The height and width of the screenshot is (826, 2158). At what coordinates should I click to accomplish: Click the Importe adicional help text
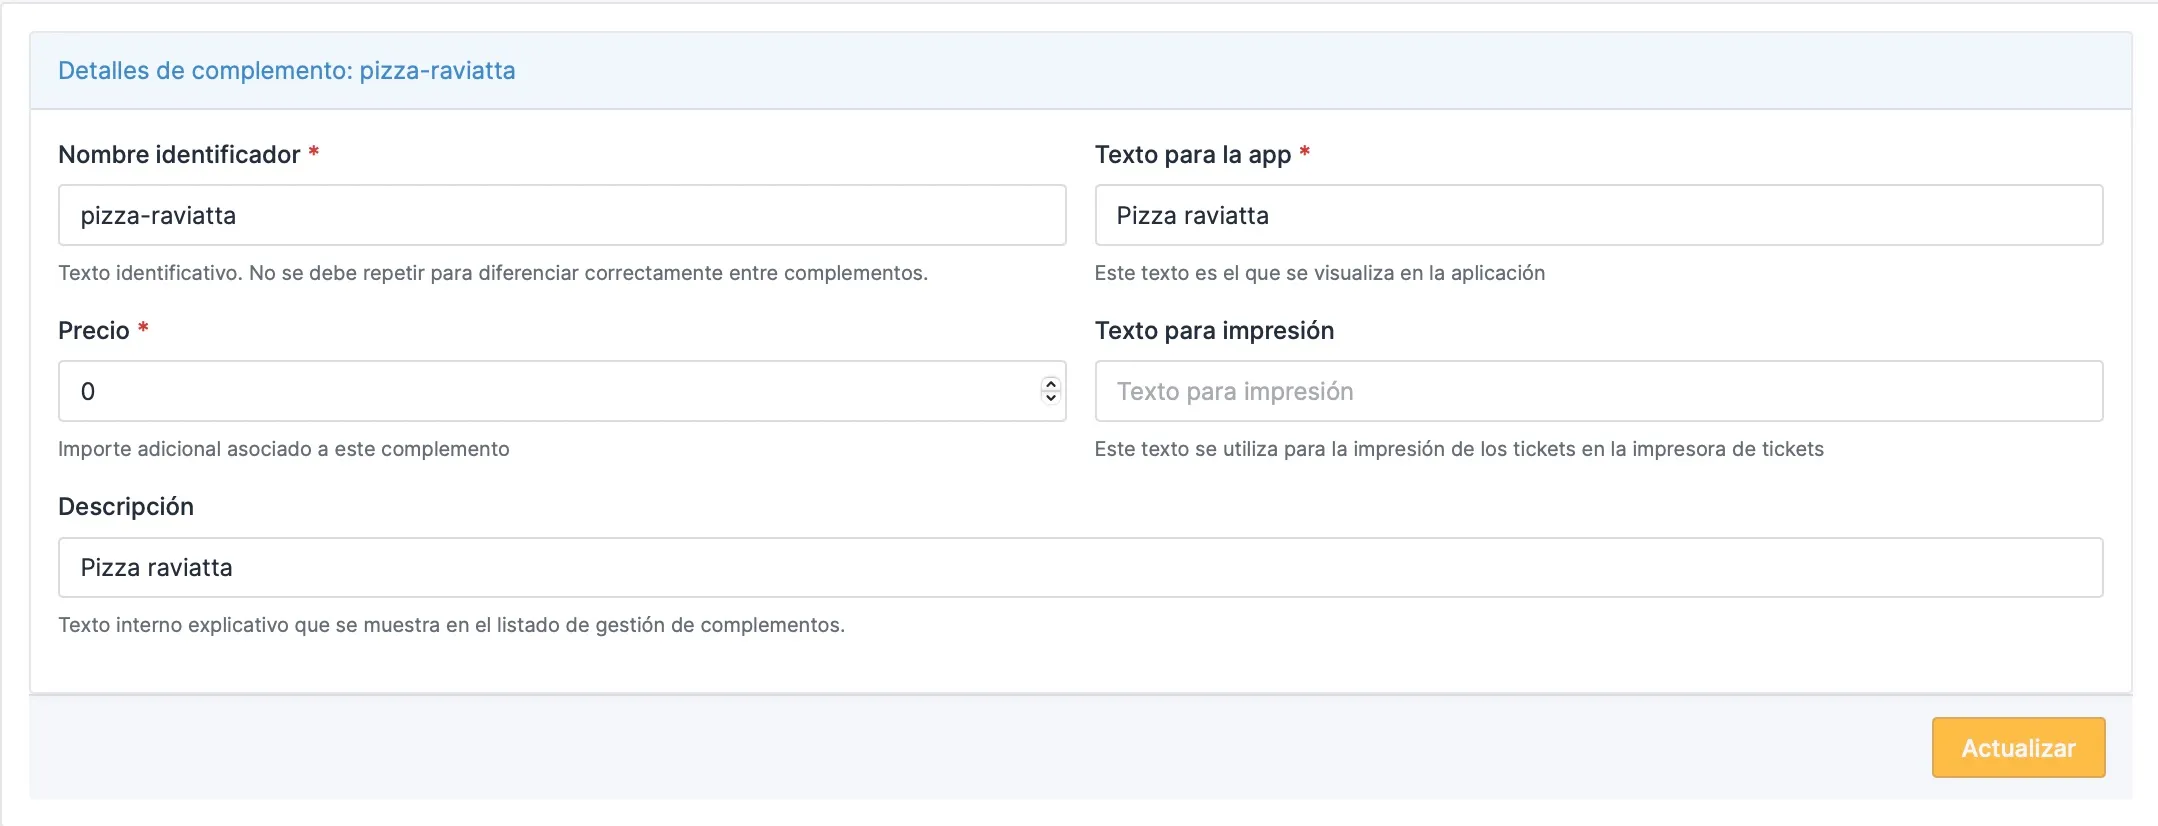coord(284,449)
